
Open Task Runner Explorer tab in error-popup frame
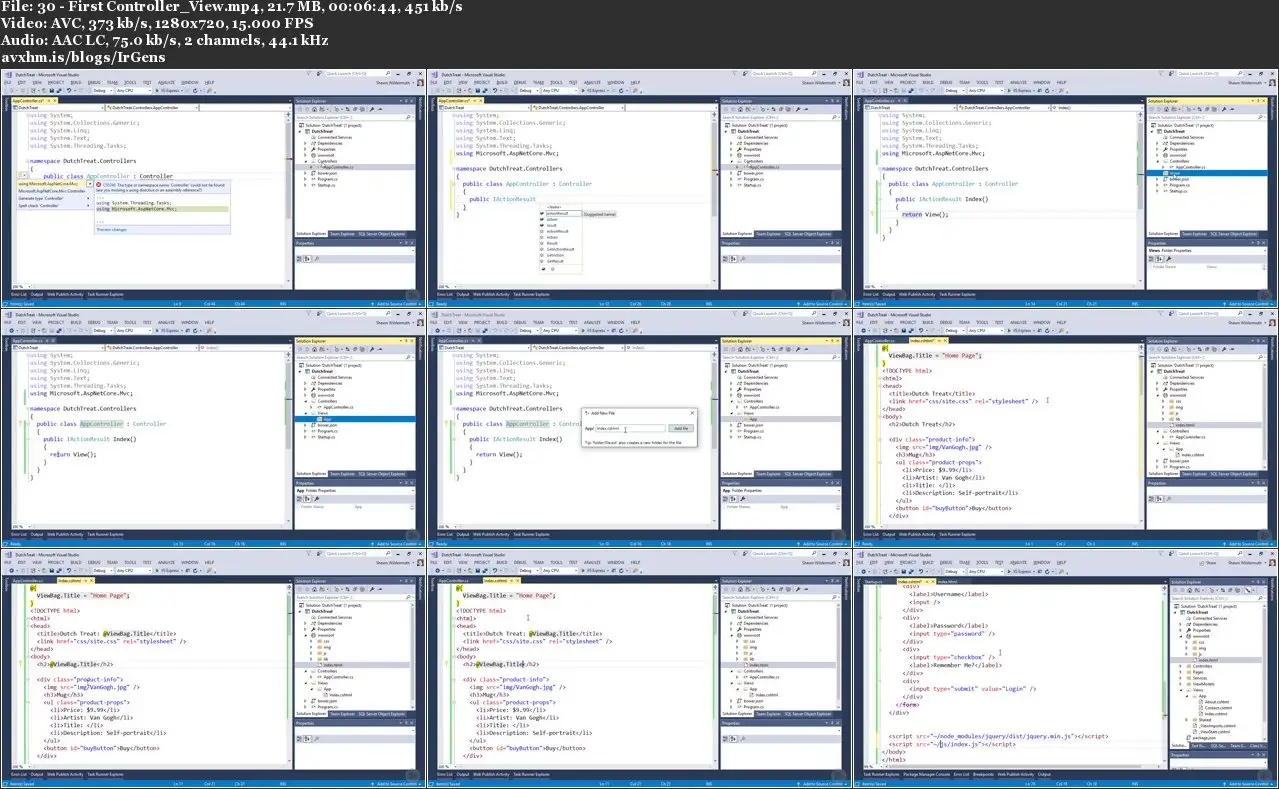coord(105,294)
